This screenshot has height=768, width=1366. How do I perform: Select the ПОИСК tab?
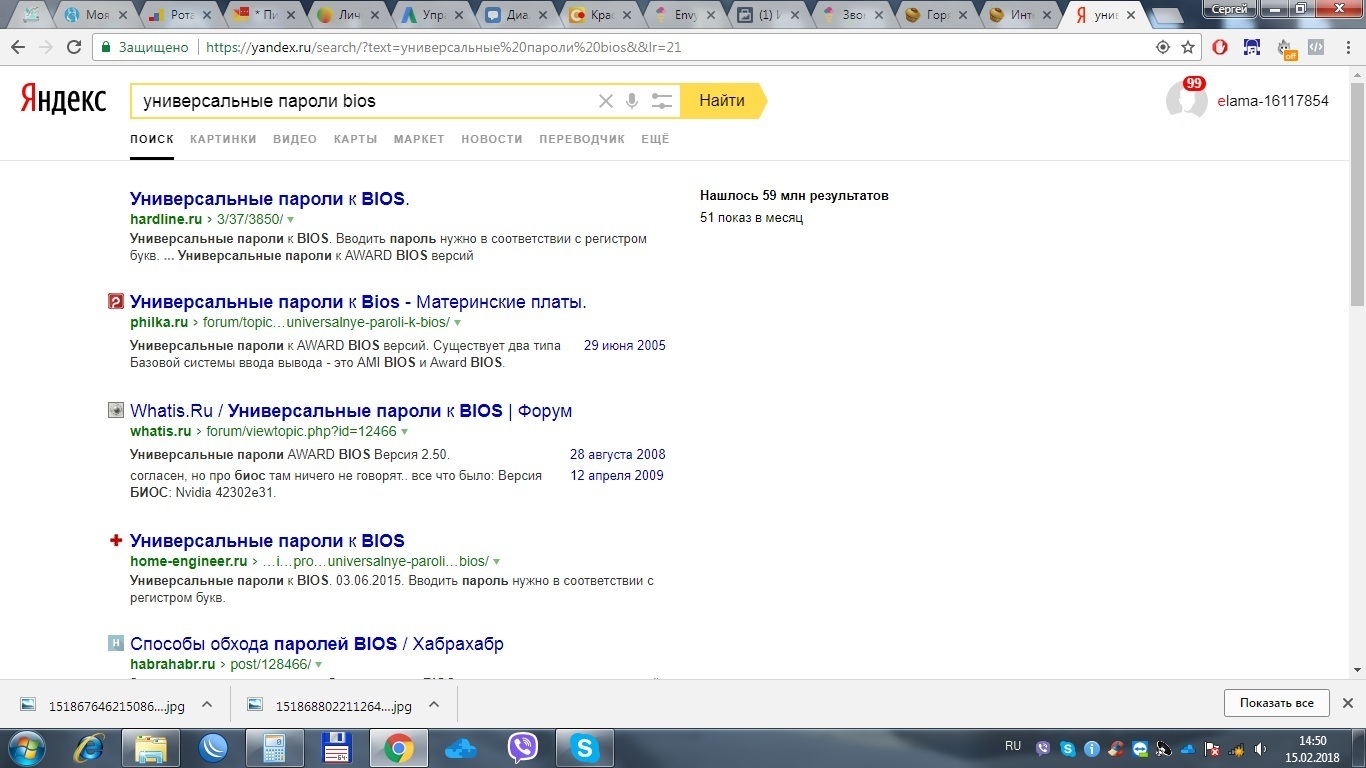click(x=152, y=139)
